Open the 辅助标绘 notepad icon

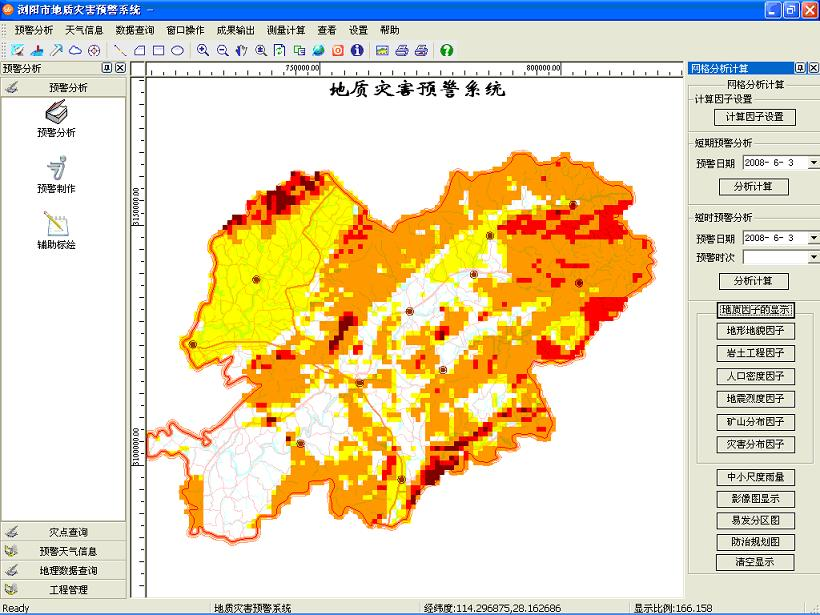[x=56, y=225]
